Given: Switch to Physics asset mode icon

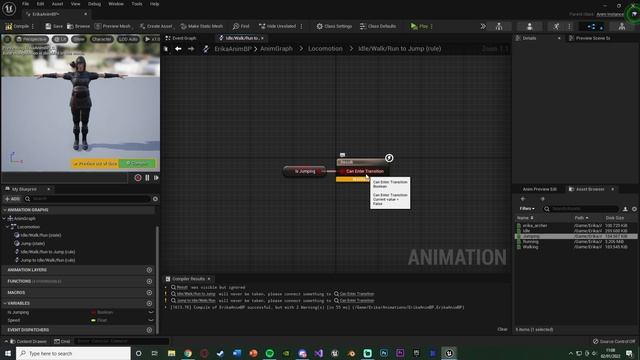Looking at the screenshot, I should (622, 26).
